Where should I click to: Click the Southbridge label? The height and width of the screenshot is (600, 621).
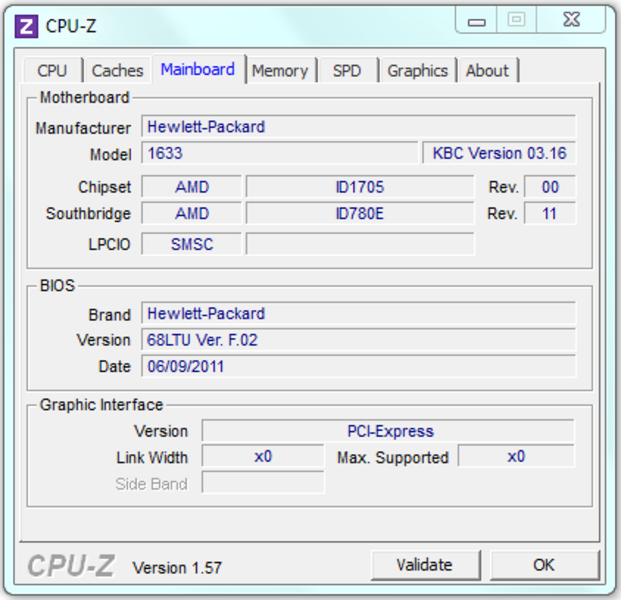[x=88, y=214]
